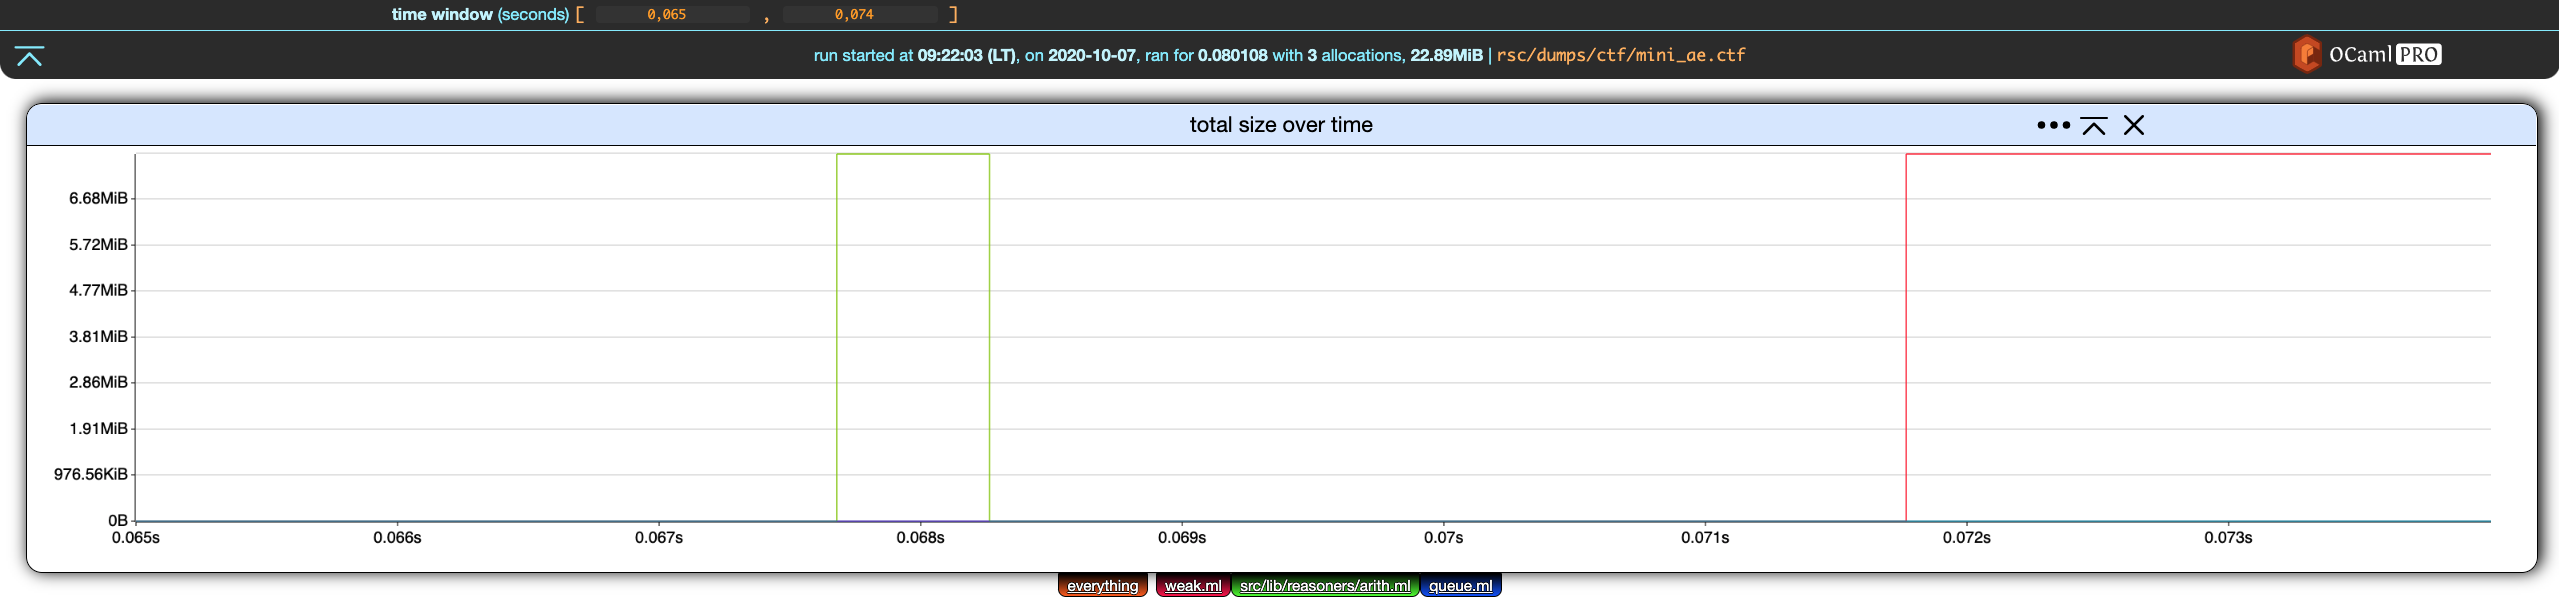2559x615 pixels.
Task: Click the rsc/dumps/ctf/mini_ae.ctf file path
Action: pos(1621,55)
